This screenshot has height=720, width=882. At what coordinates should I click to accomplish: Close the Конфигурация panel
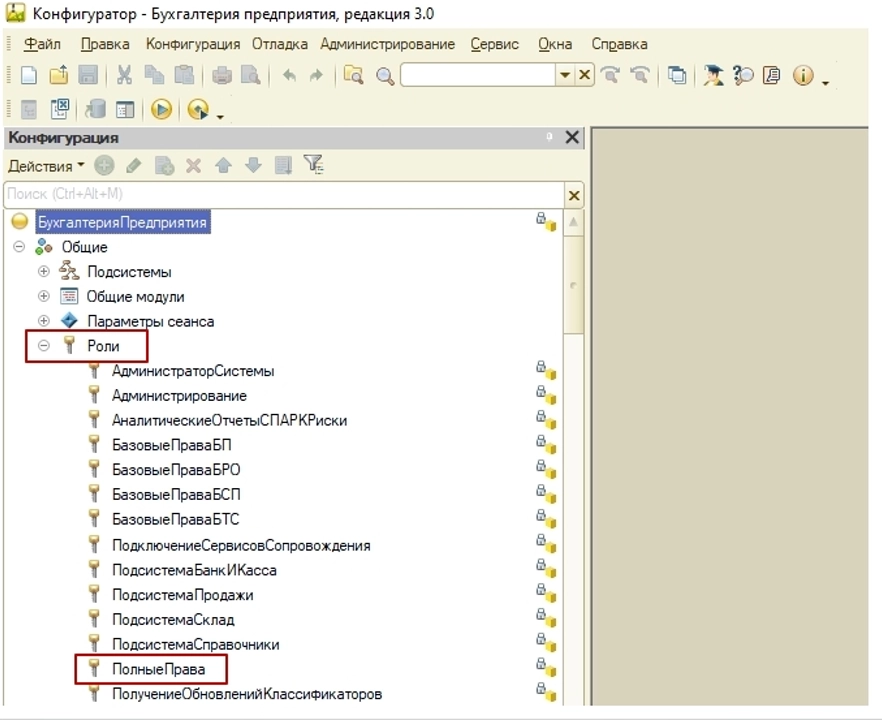(572, 137)
